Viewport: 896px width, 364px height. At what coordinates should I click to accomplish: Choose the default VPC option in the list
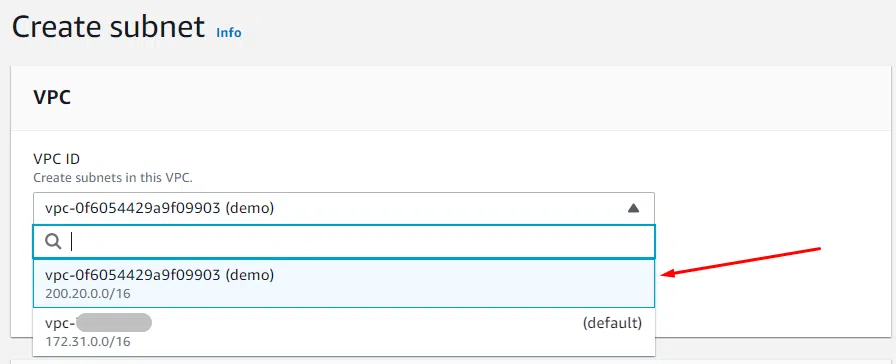[x=344, y=332]
